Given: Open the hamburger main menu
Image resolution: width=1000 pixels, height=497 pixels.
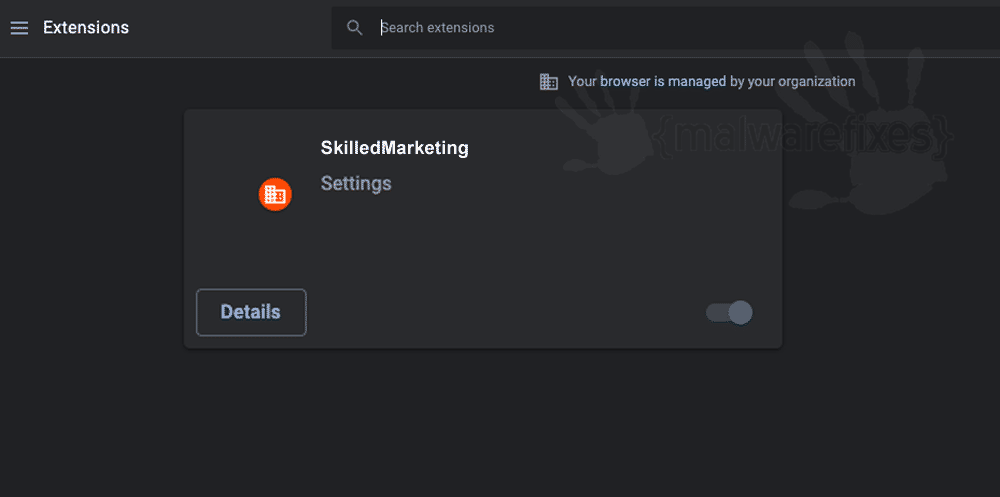Looking at the screenshot, I should [19, 28].
